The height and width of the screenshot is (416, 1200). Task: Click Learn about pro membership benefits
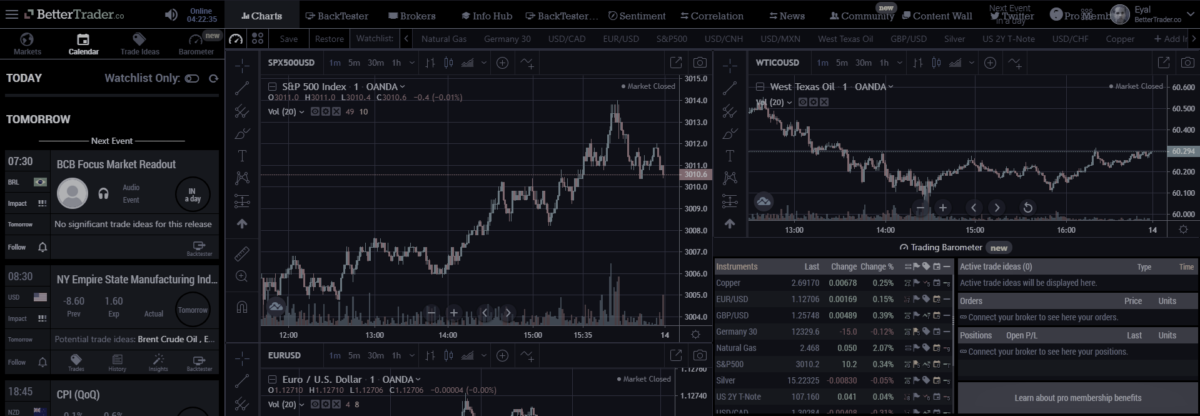(1078, 398)
